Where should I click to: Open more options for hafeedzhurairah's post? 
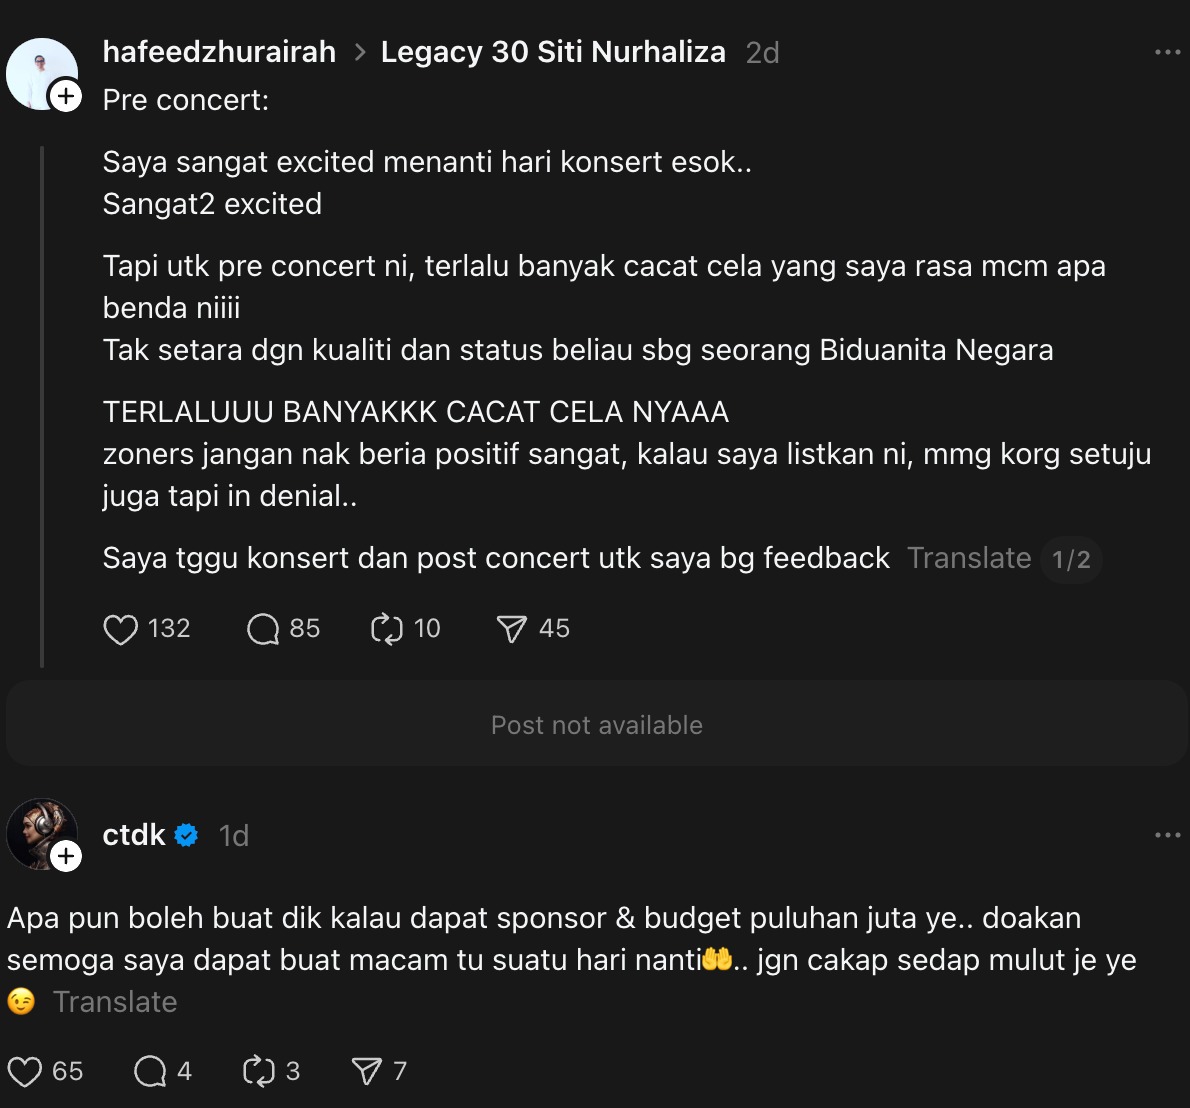coord(1167,52)
